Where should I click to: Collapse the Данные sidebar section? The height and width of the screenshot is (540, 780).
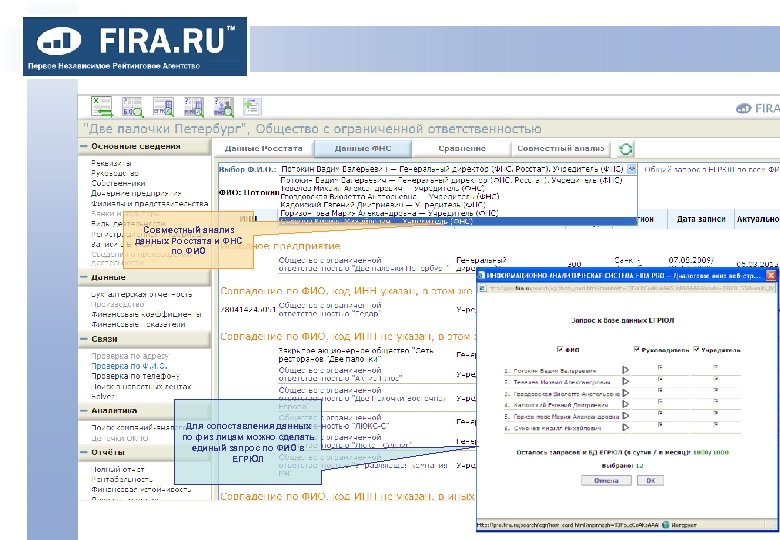point(84,277)
